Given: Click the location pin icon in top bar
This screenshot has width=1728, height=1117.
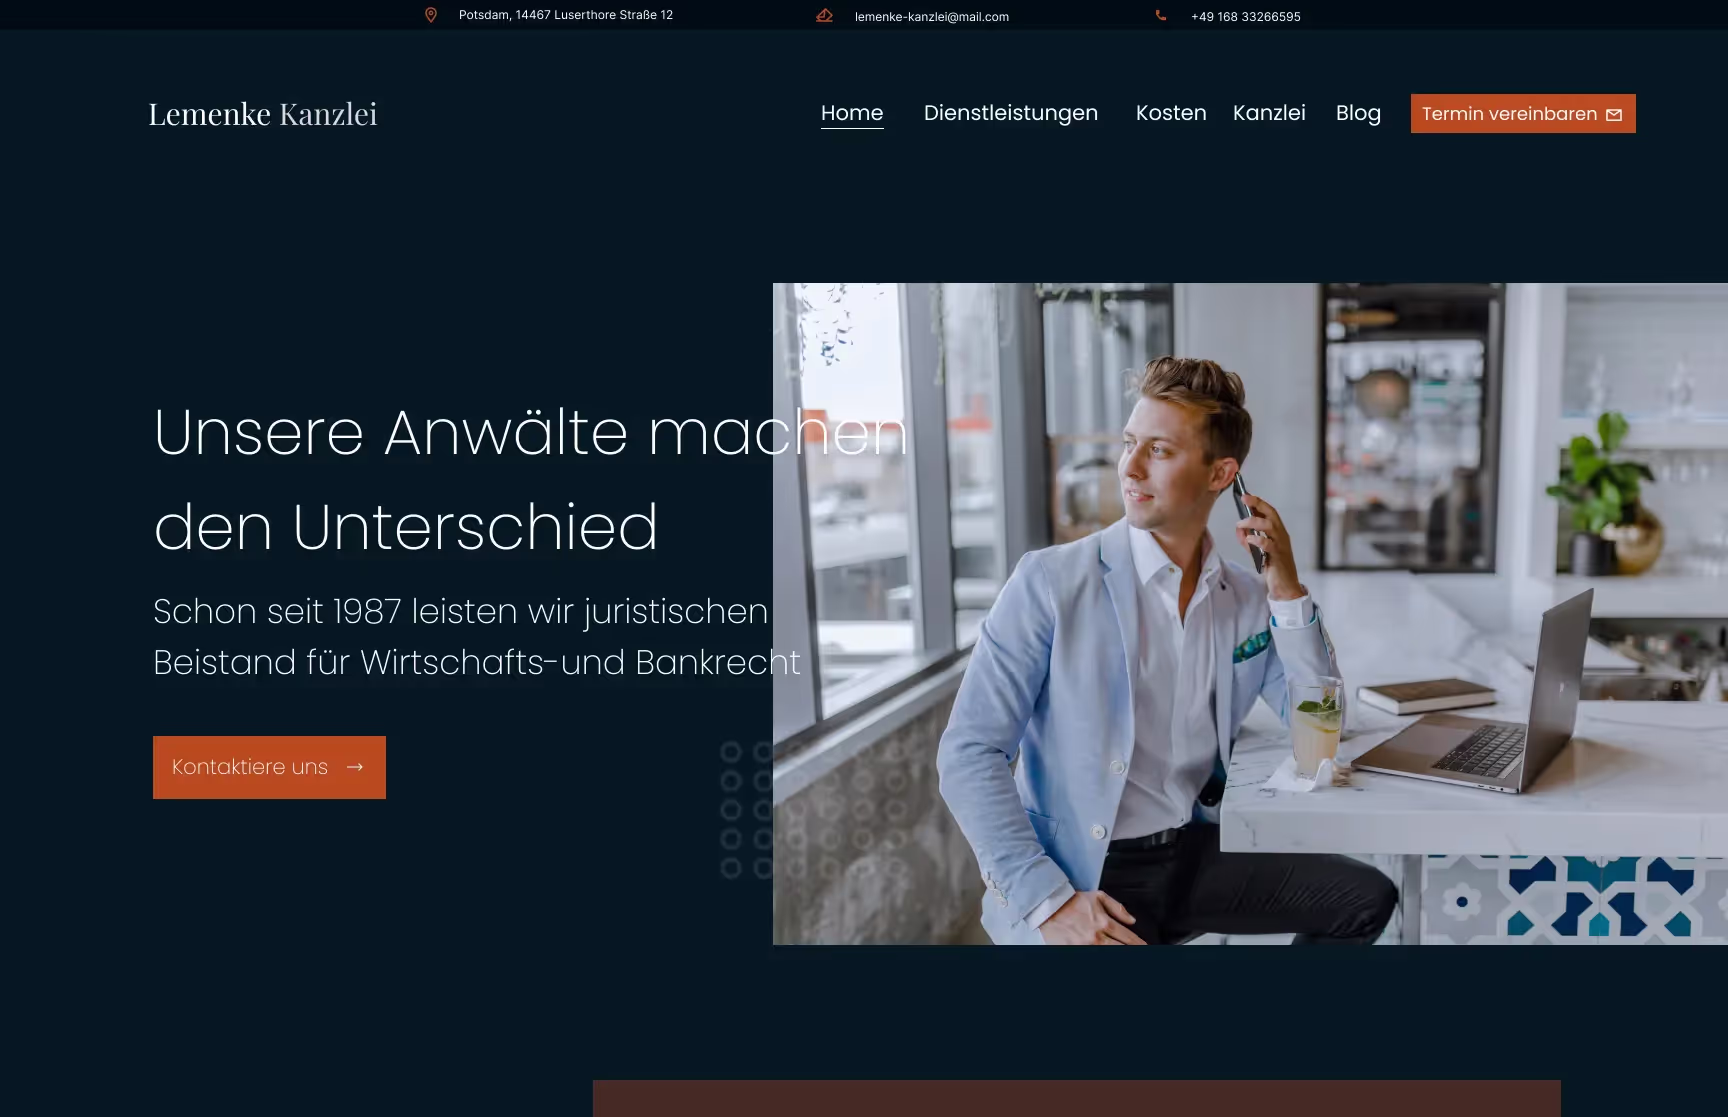Looking at the screenshot, I should tap(431, 15).
